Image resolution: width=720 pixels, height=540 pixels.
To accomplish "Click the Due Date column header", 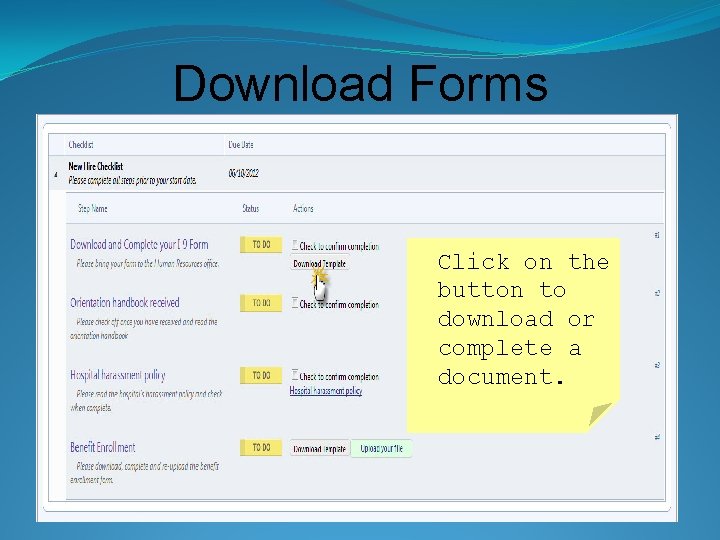I will (241, 145).
